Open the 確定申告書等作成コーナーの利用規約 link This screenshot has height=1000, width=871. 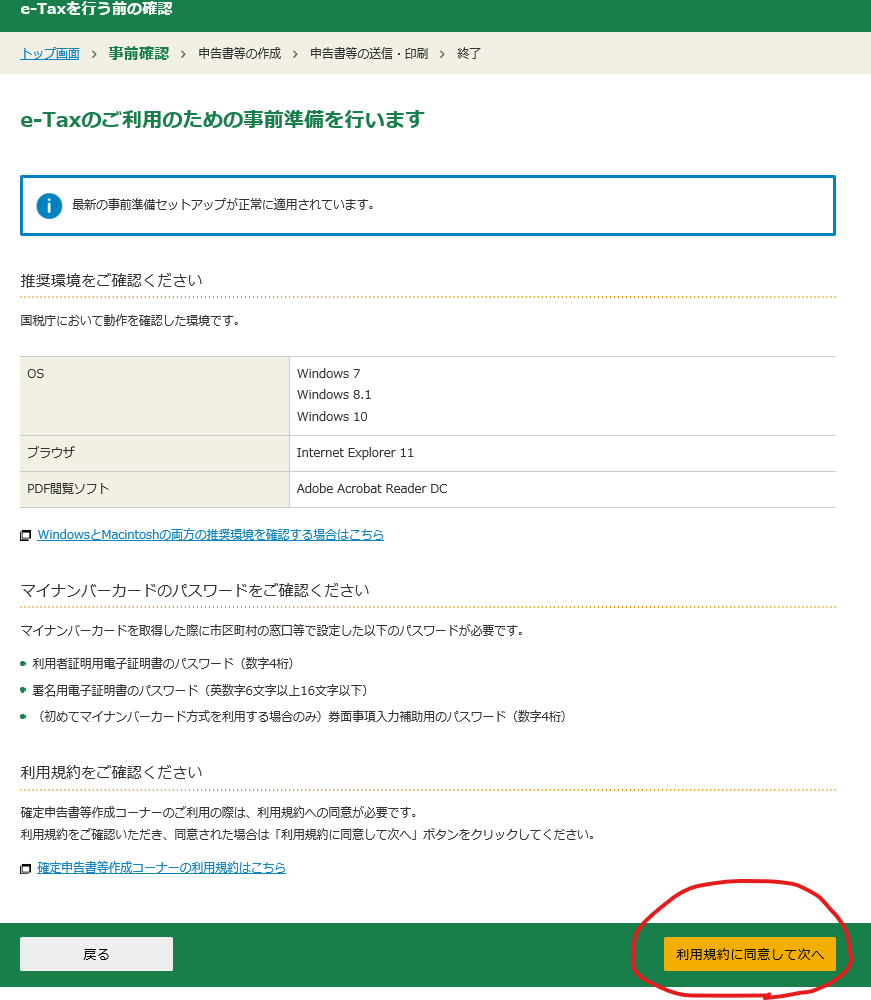[161, 867]
